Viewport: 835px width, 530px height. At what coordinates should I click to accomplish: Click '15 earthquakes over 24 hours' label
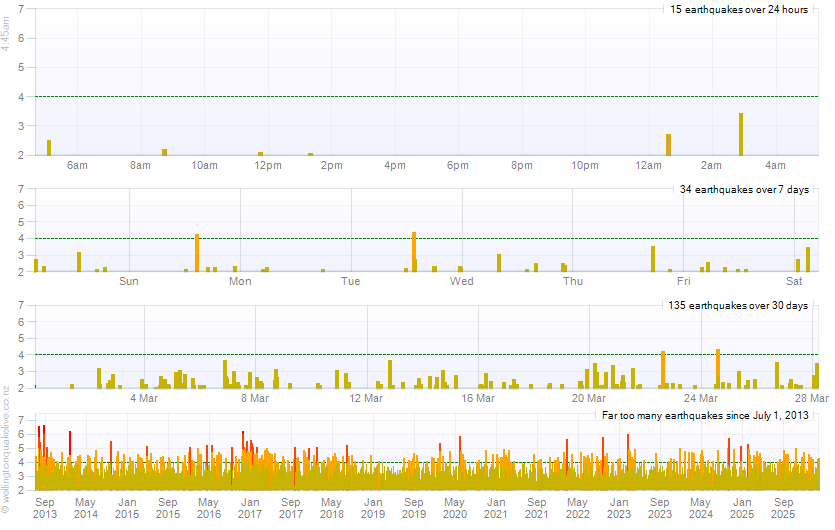coord(738,10)
